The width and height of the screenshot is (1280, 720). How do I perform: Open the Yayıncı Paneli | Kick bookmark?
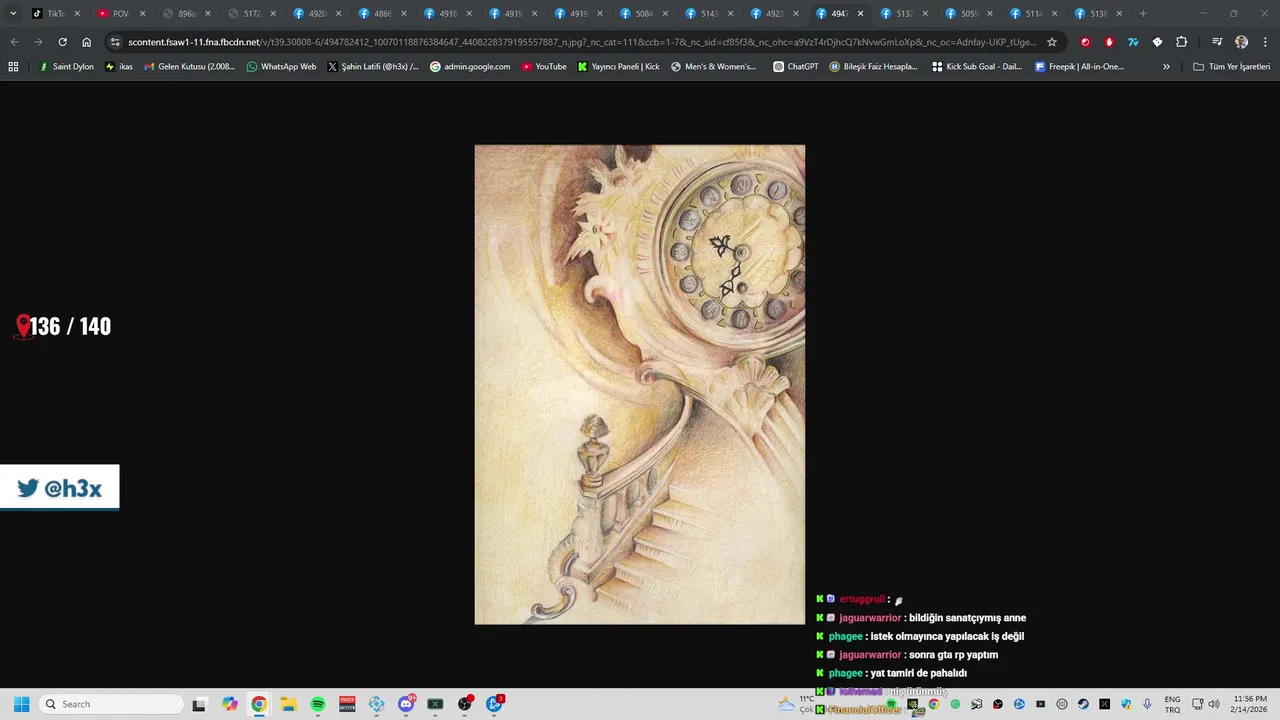(x=619, y=66)
